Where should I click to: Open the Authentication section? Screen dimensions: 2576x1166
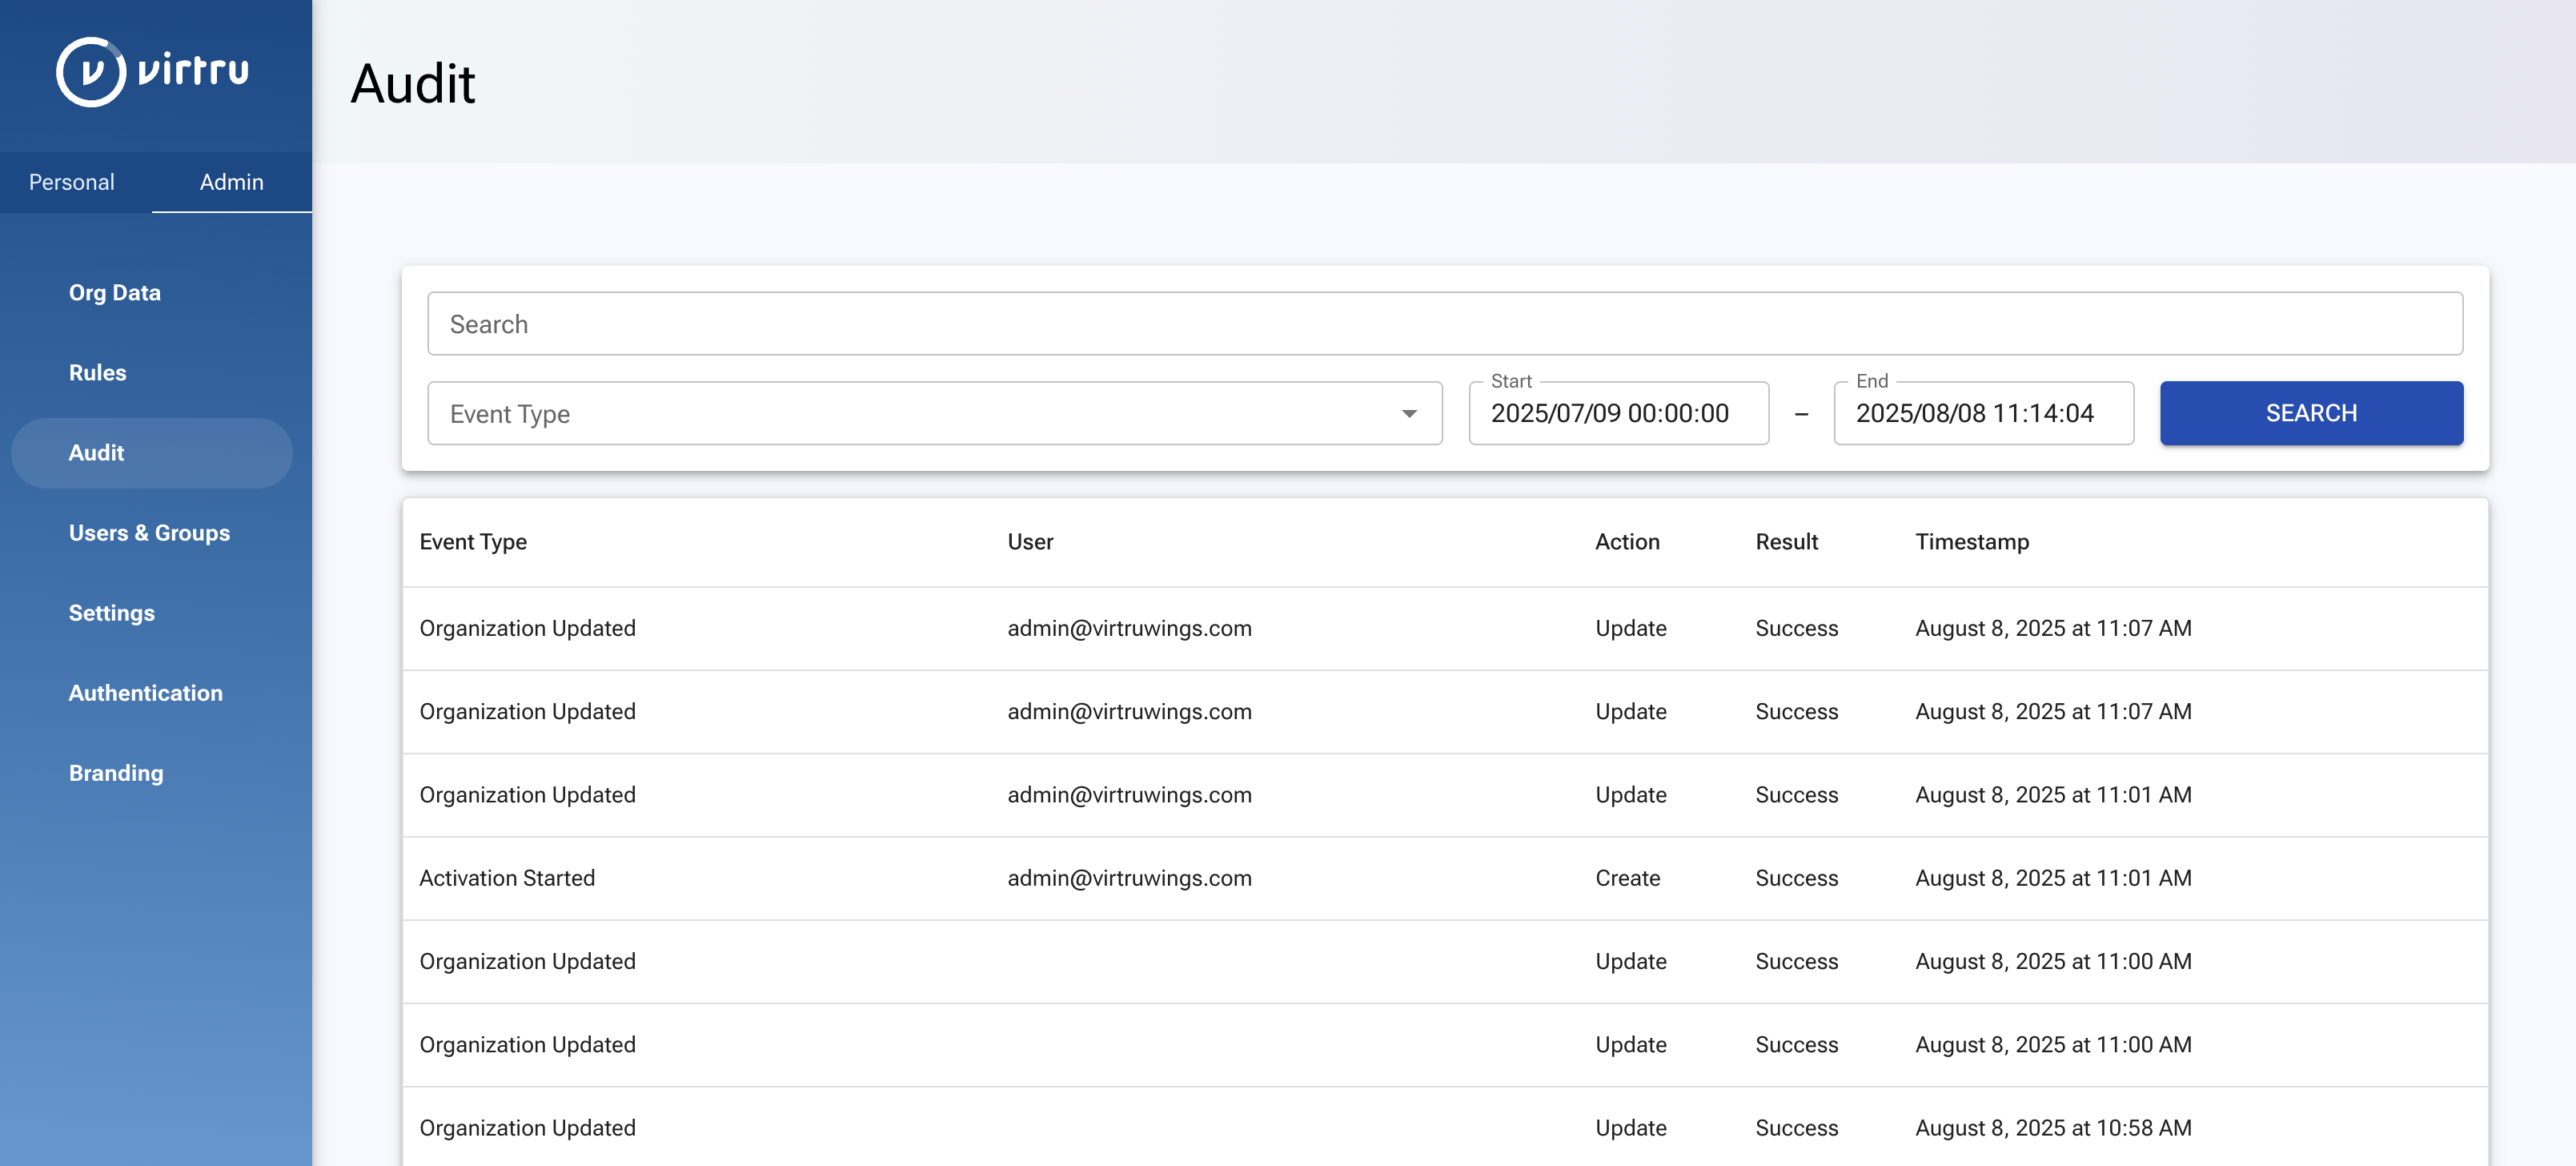(146, 693)
